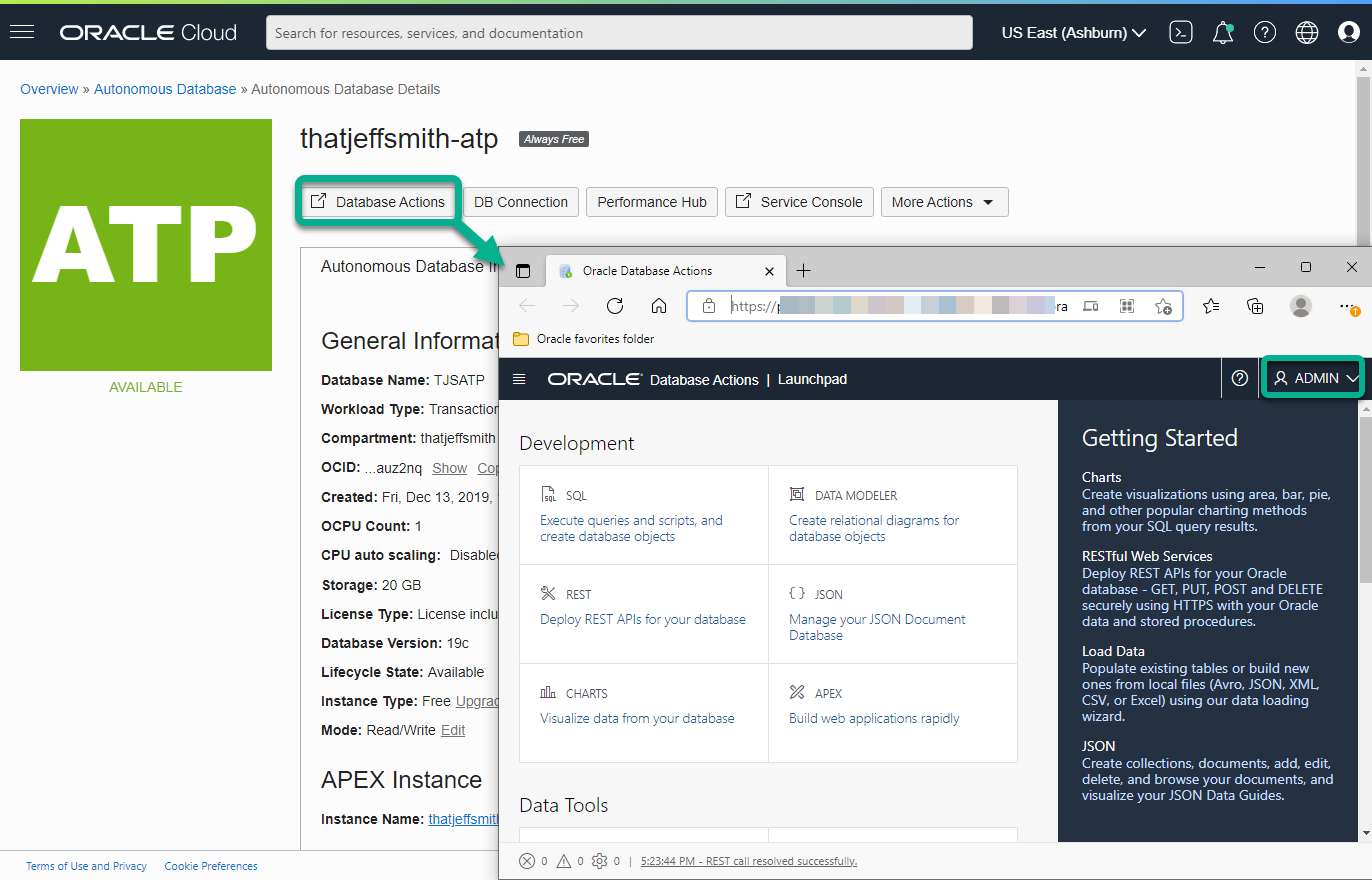Viewport: 1372px width, 880px height.
Task: Click the Oracle Database Actions browser tab
Action: click(666, 271)
